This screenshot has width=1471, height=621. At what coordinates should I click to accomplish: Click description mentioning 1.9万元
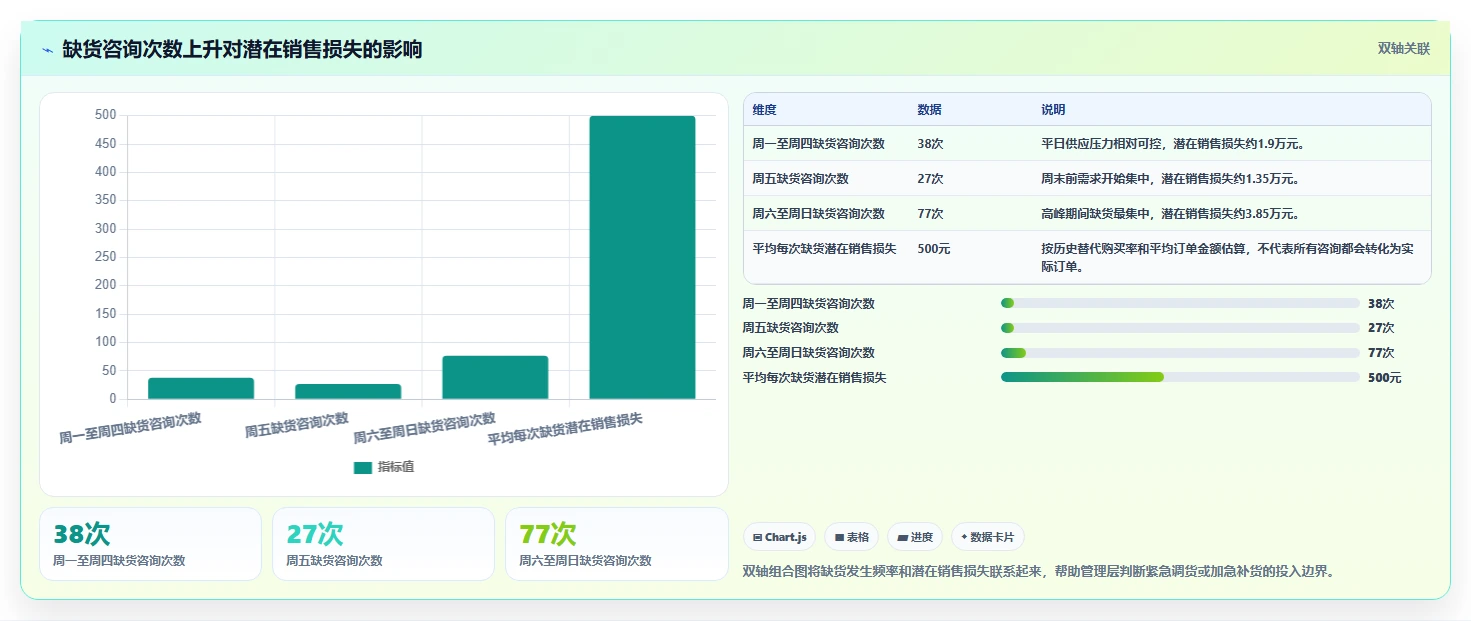point(1173,144)
